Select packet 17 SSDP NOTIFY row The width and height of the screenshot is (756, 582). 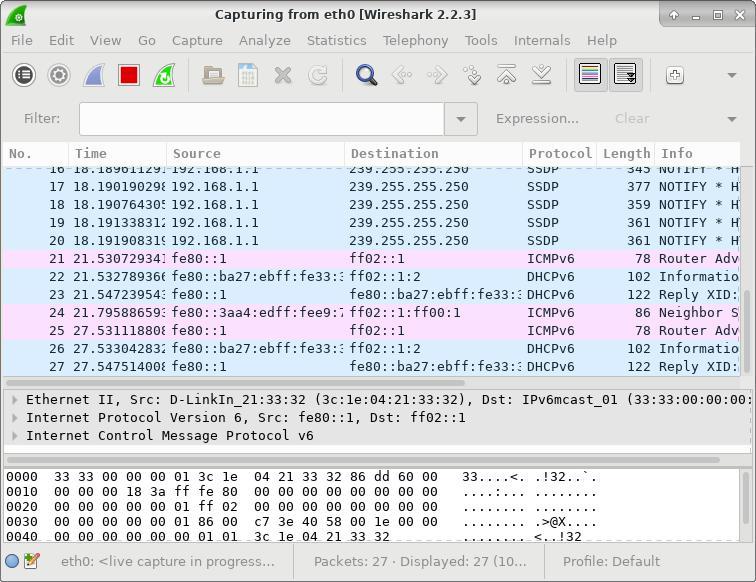pyautogui.click(x=371, y=187)
